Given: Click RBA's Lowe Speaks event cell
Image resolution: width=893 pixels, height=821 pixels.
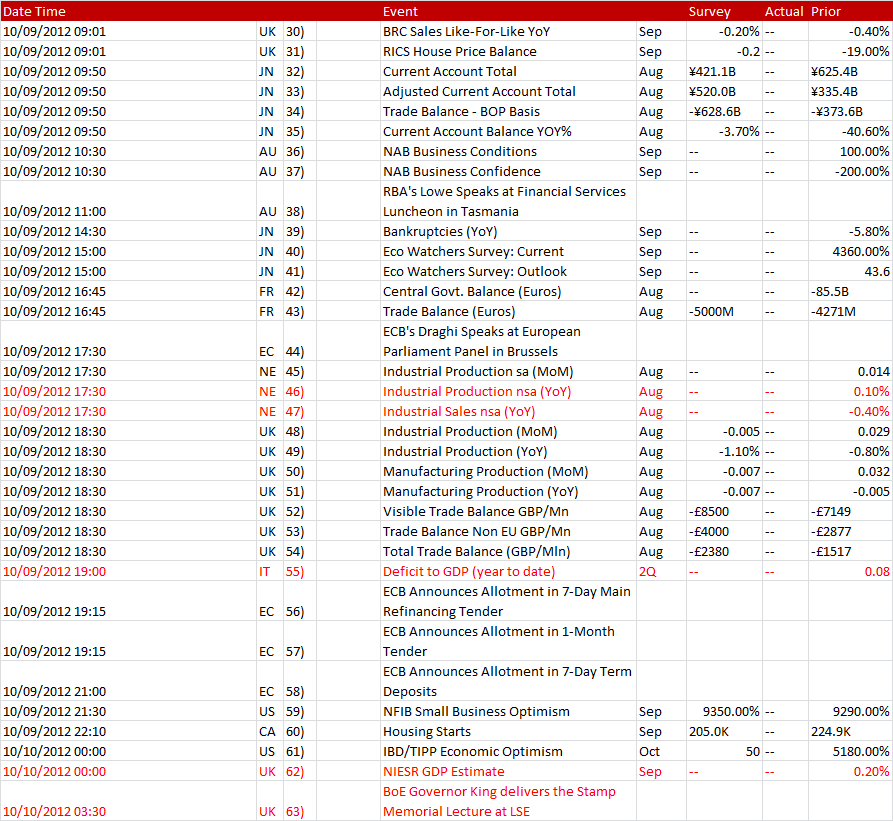Looking at the screenshot, I should [504, 201].
